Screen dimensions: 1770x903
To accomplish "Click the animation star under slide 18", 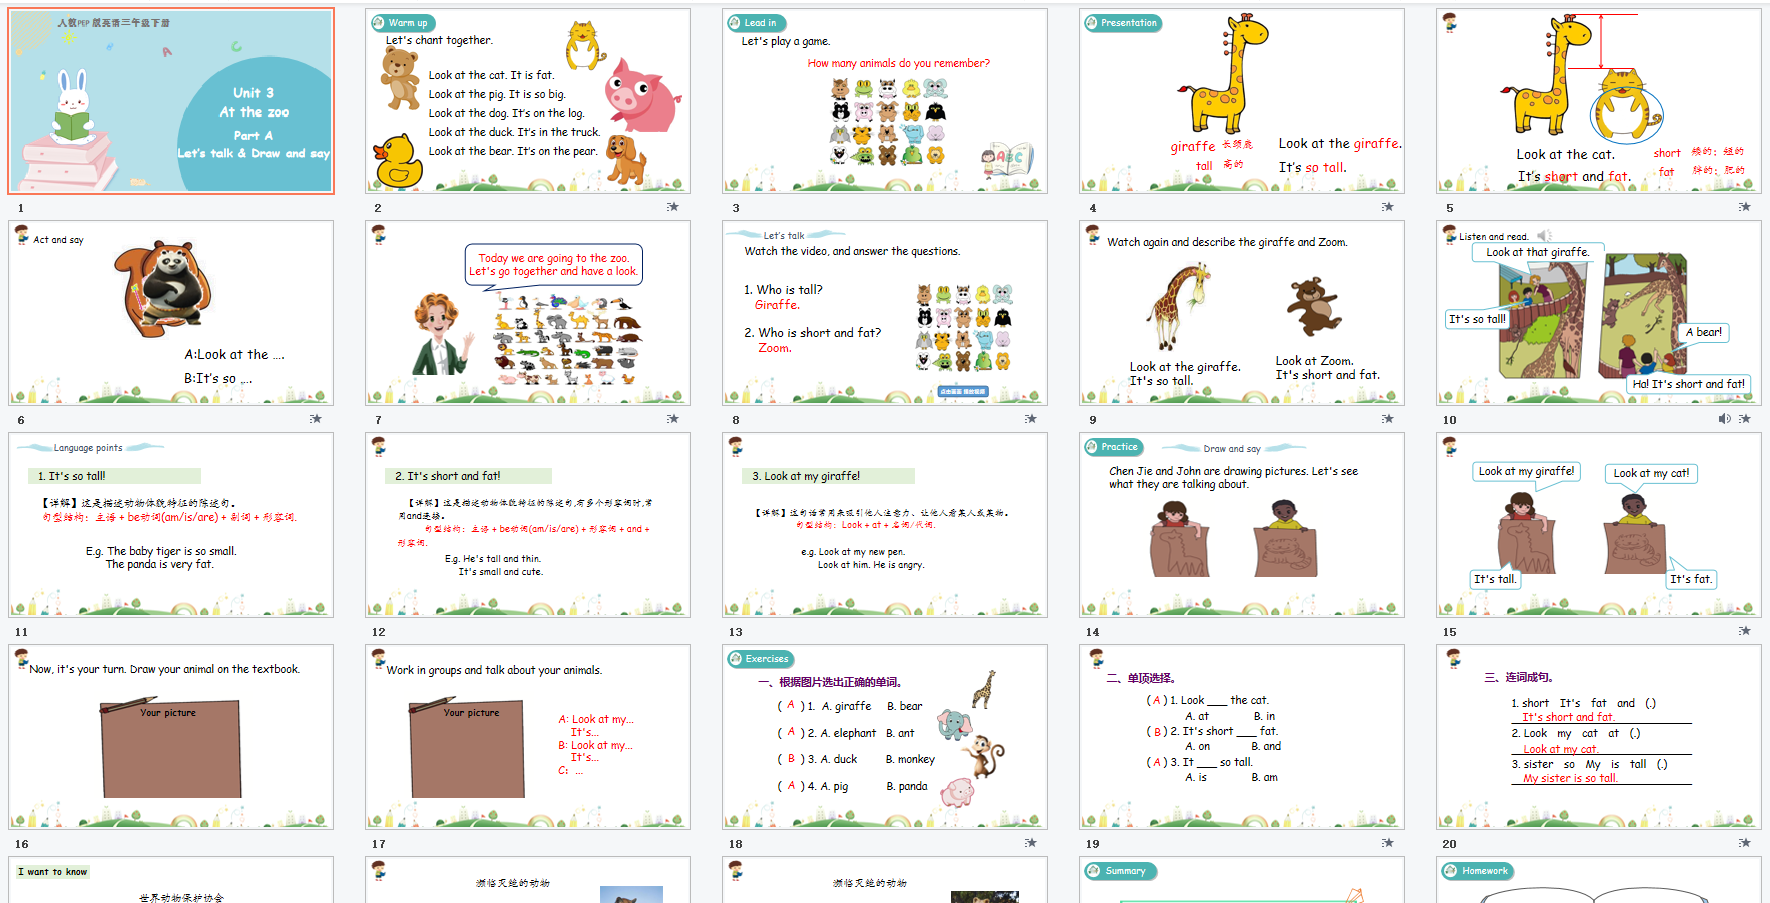I will coord(1030,843).
